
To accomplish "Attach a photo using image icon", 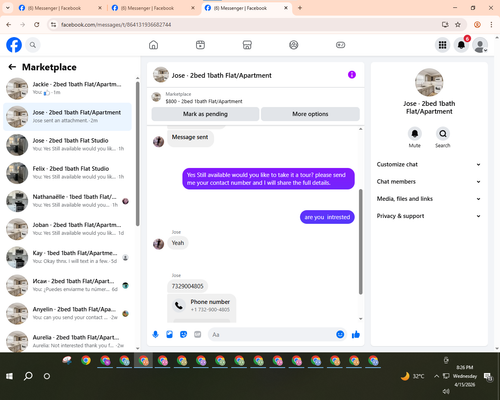I will (x=169, y=334).
